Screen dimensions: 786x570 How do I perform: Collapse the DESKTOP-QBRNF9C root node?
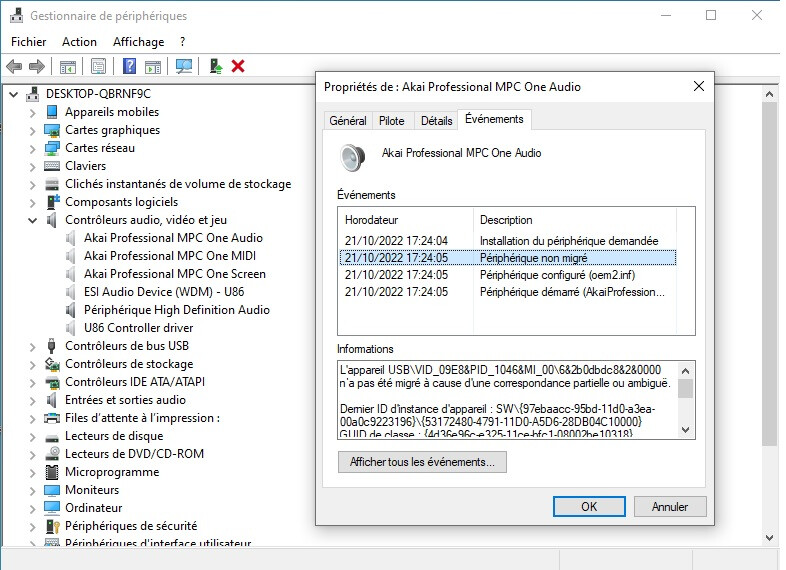click(14, 94)
